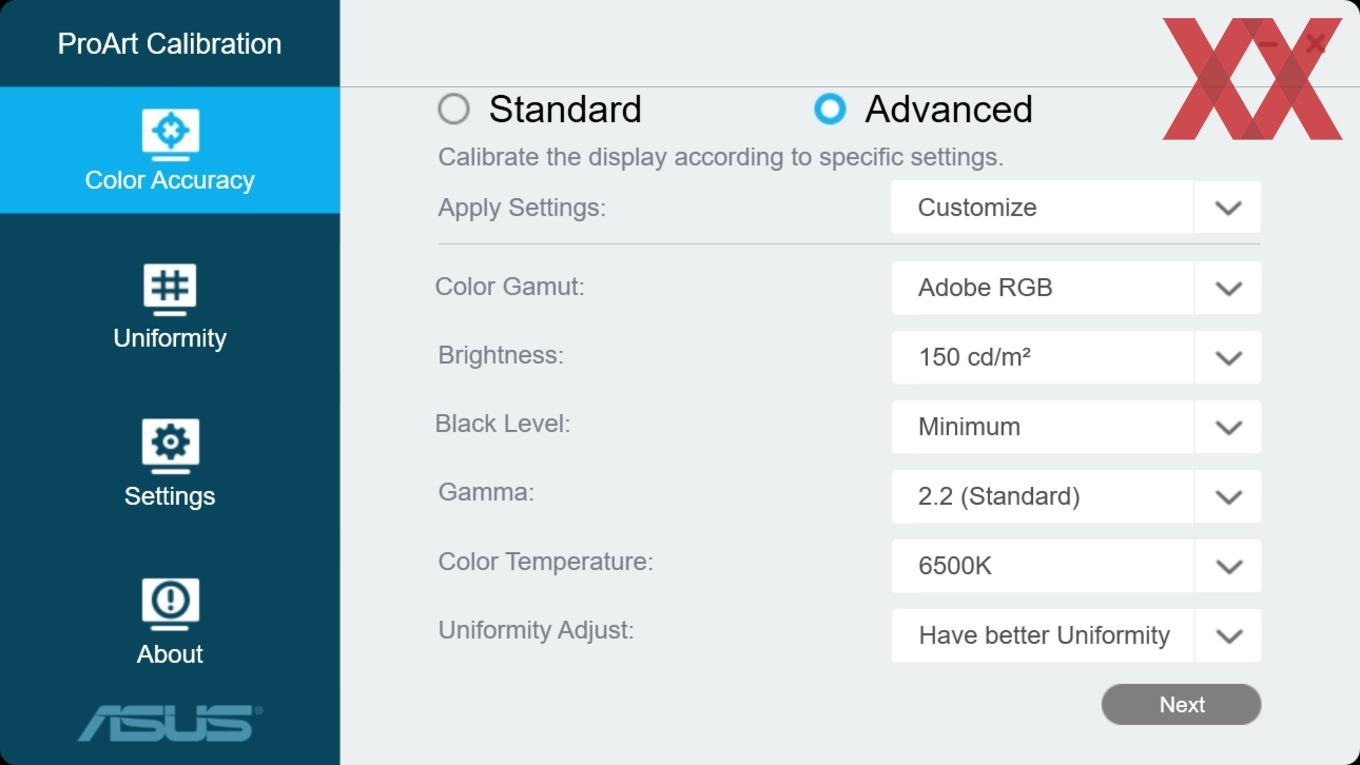
Task: Open the Settings gear monitor icon
Action: coord(170,446)
